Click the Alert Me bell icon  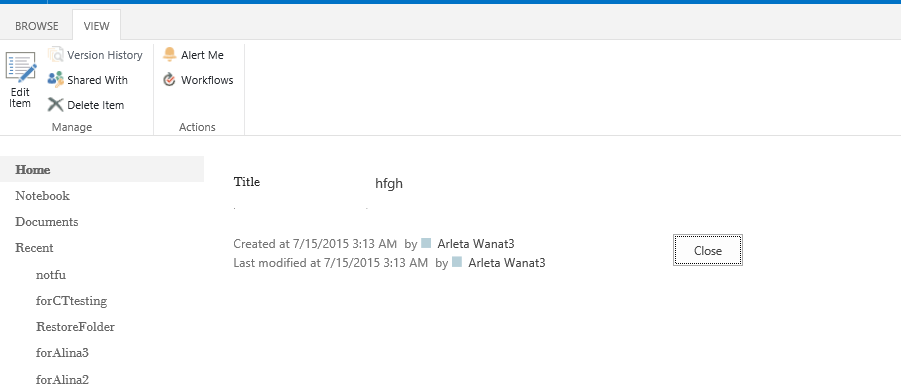[169, 55]
